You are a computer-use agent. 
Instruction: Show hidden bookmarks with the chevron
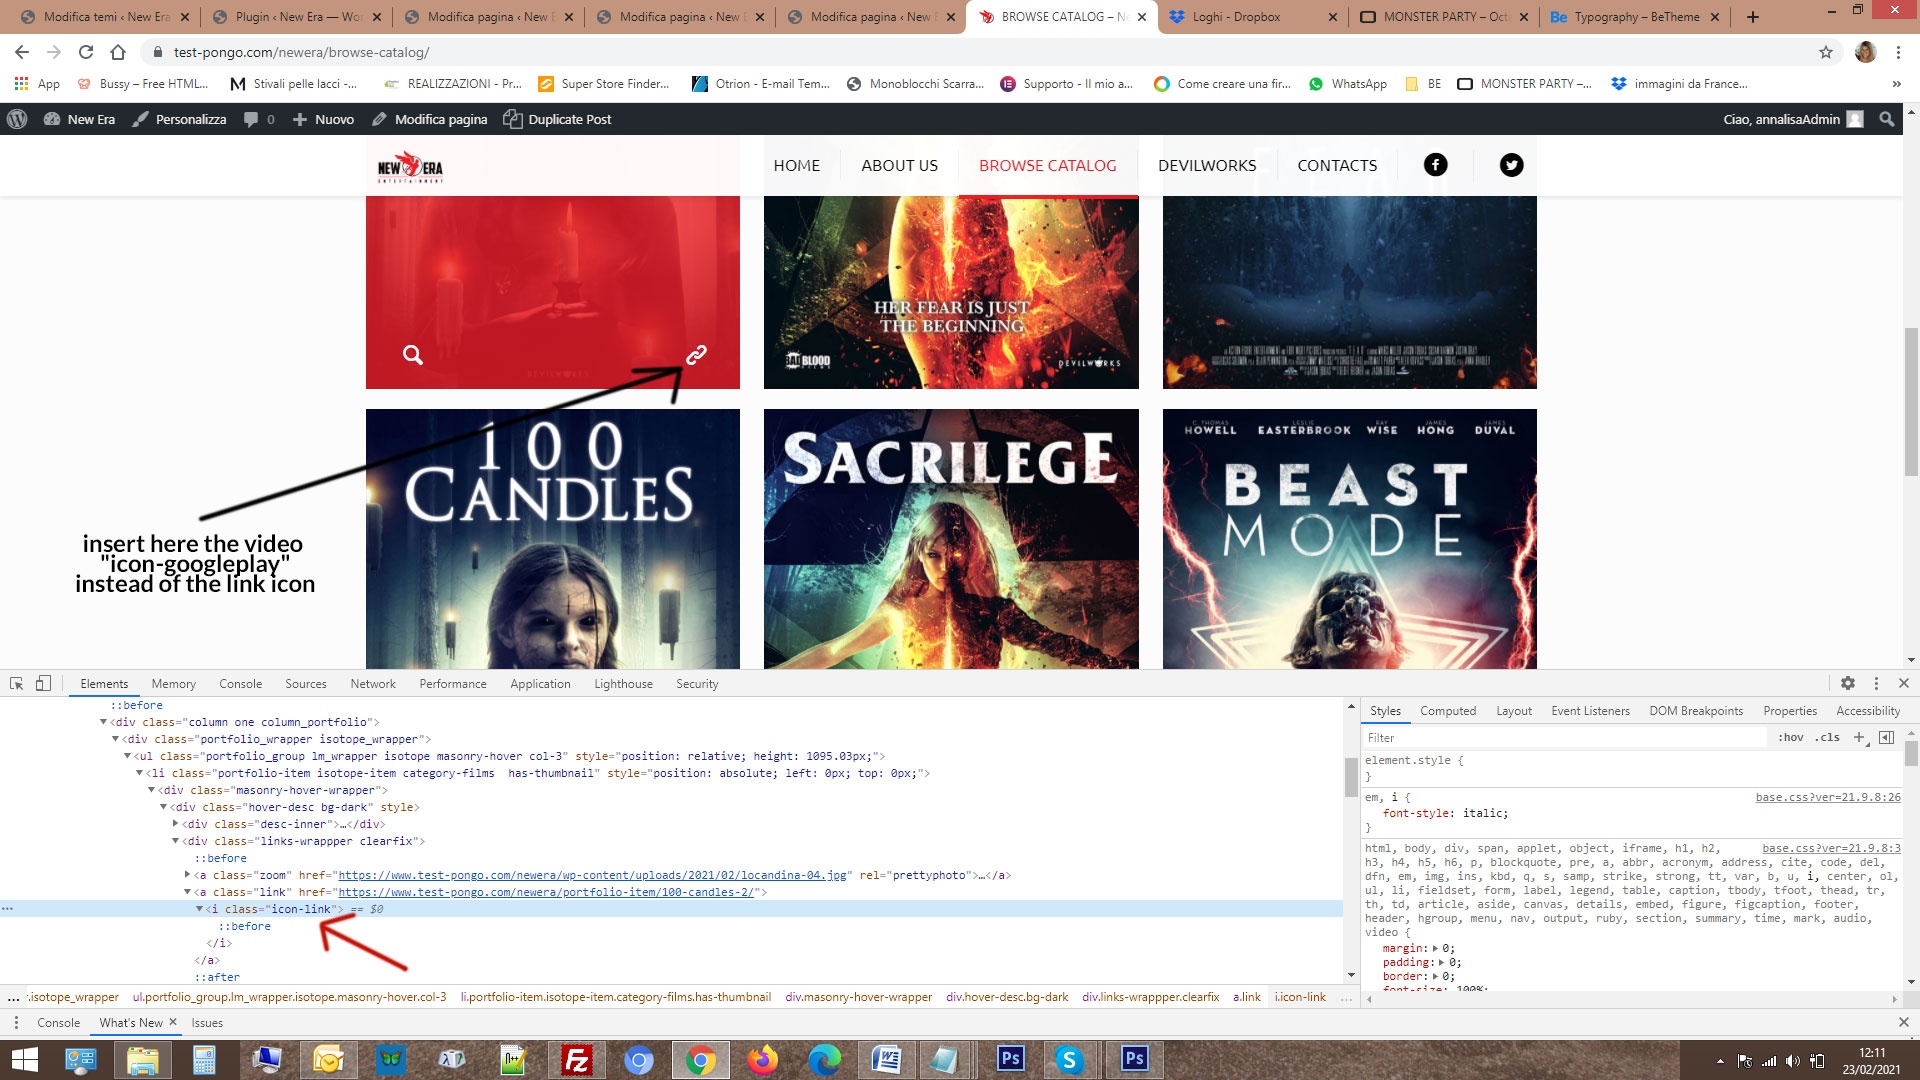click(1896, 84)
